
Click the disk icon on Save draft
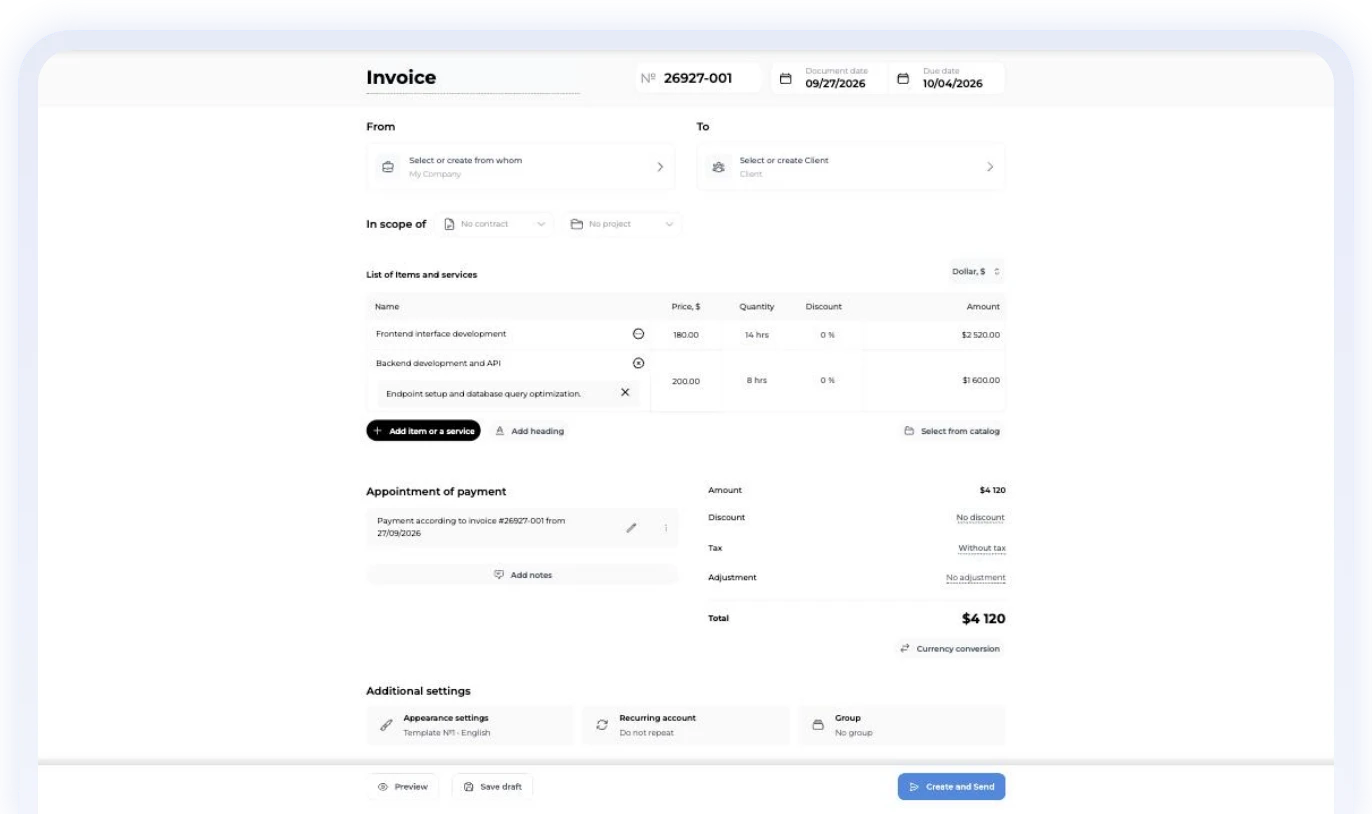468,787
